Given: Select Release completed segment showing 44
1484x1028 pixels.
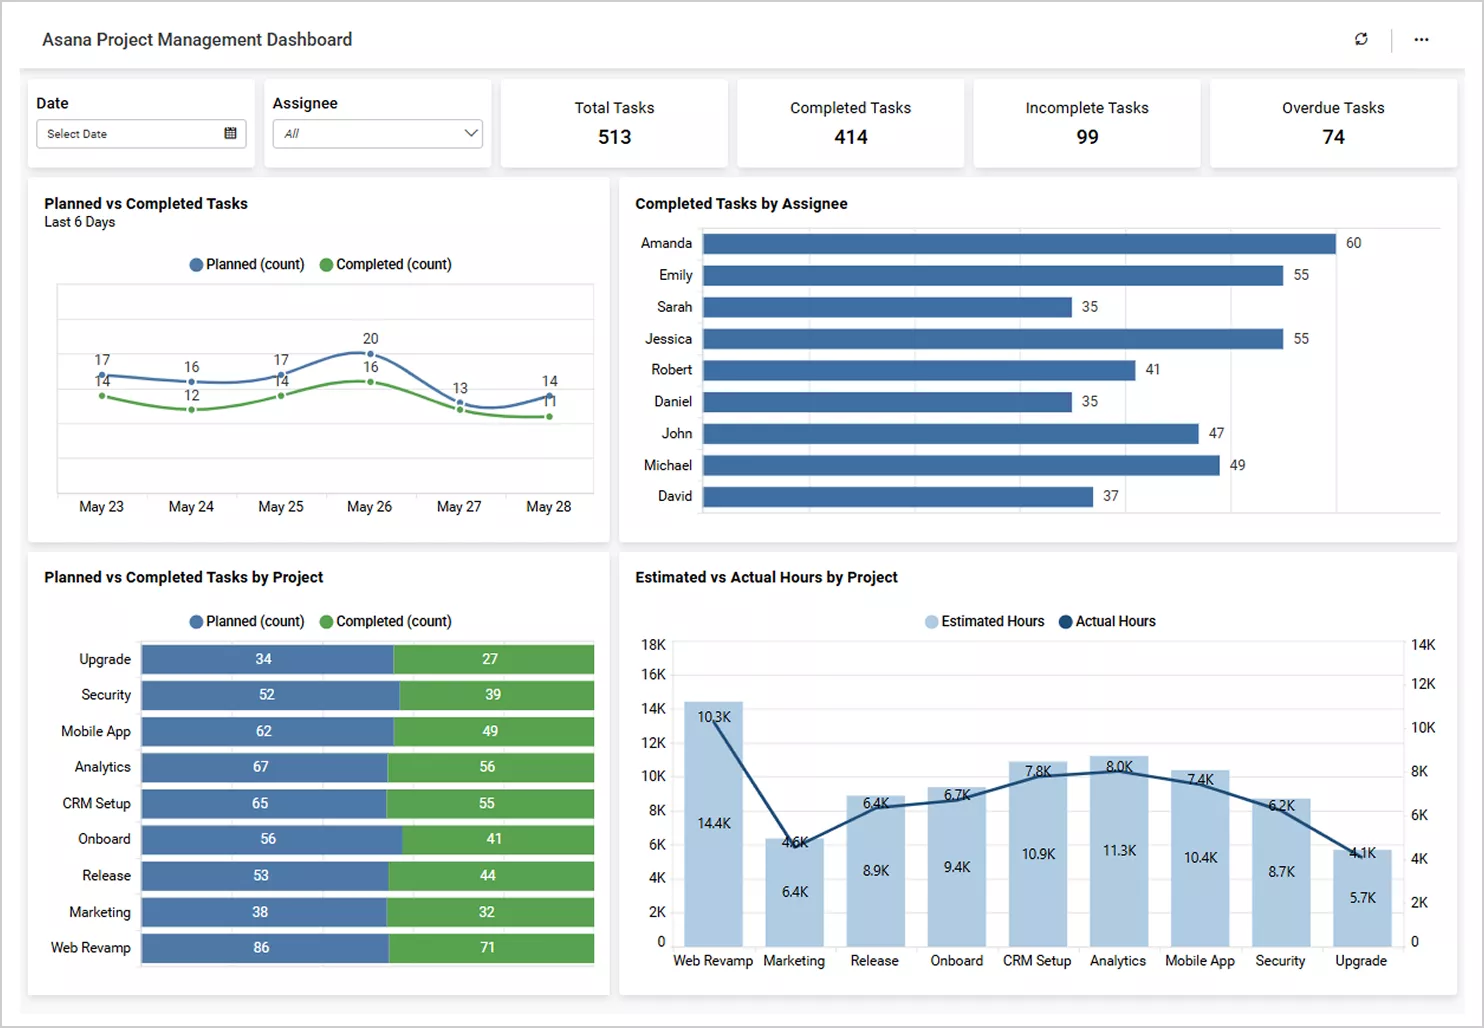Looking at the screenshot, I should (x=491, y=876).
